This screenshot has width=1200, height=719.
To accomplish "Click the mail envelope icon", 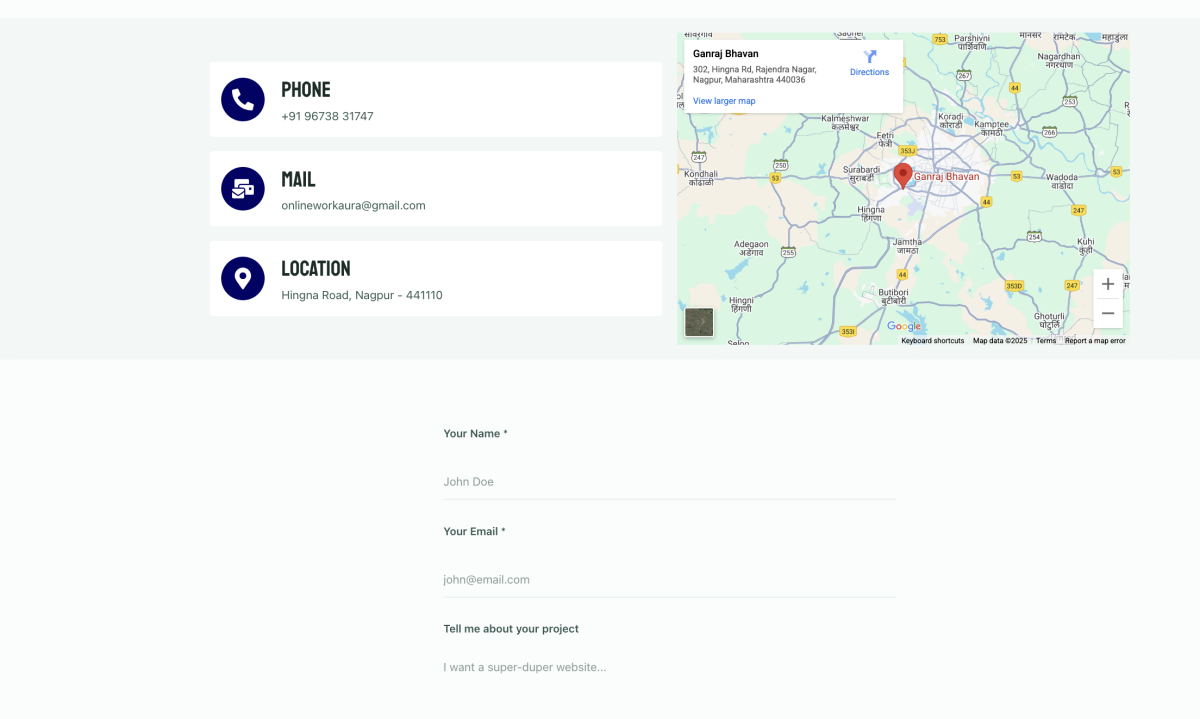I will click(x=242, y=189).
